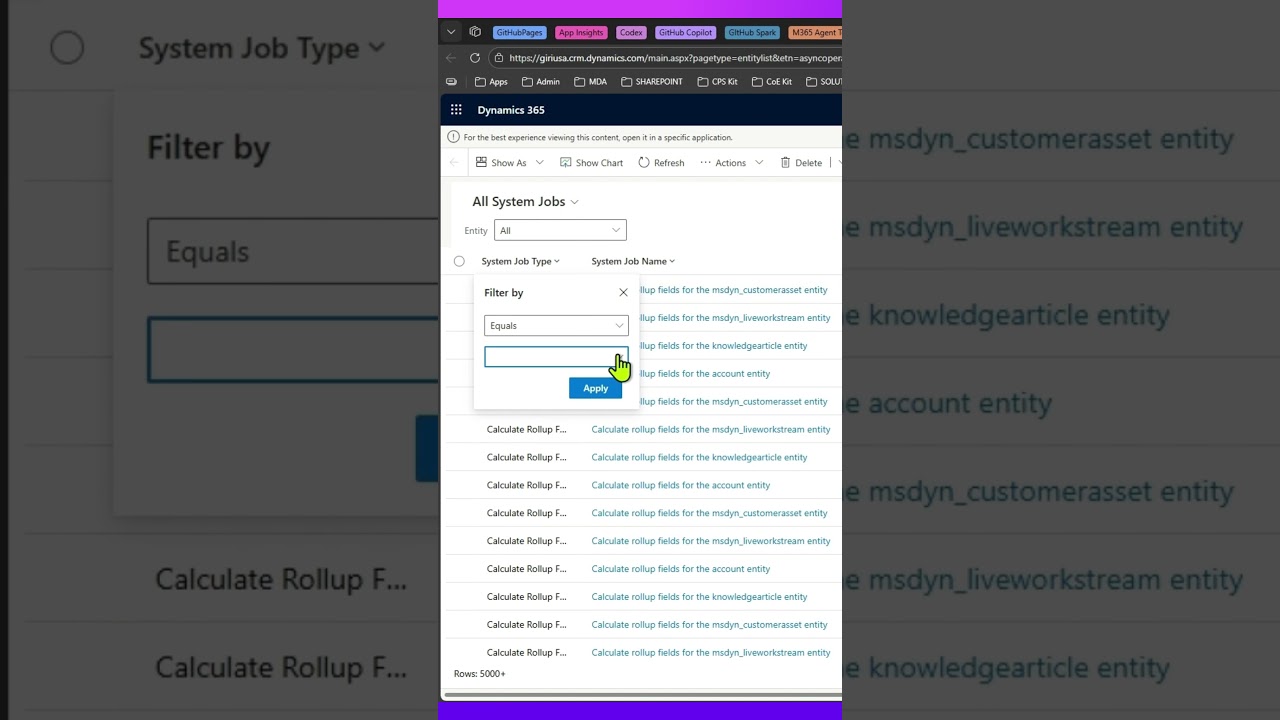Open the CoE Kit bookmark folder
This screenshot has width=1280, height=720.
click(x=772, y=81)
